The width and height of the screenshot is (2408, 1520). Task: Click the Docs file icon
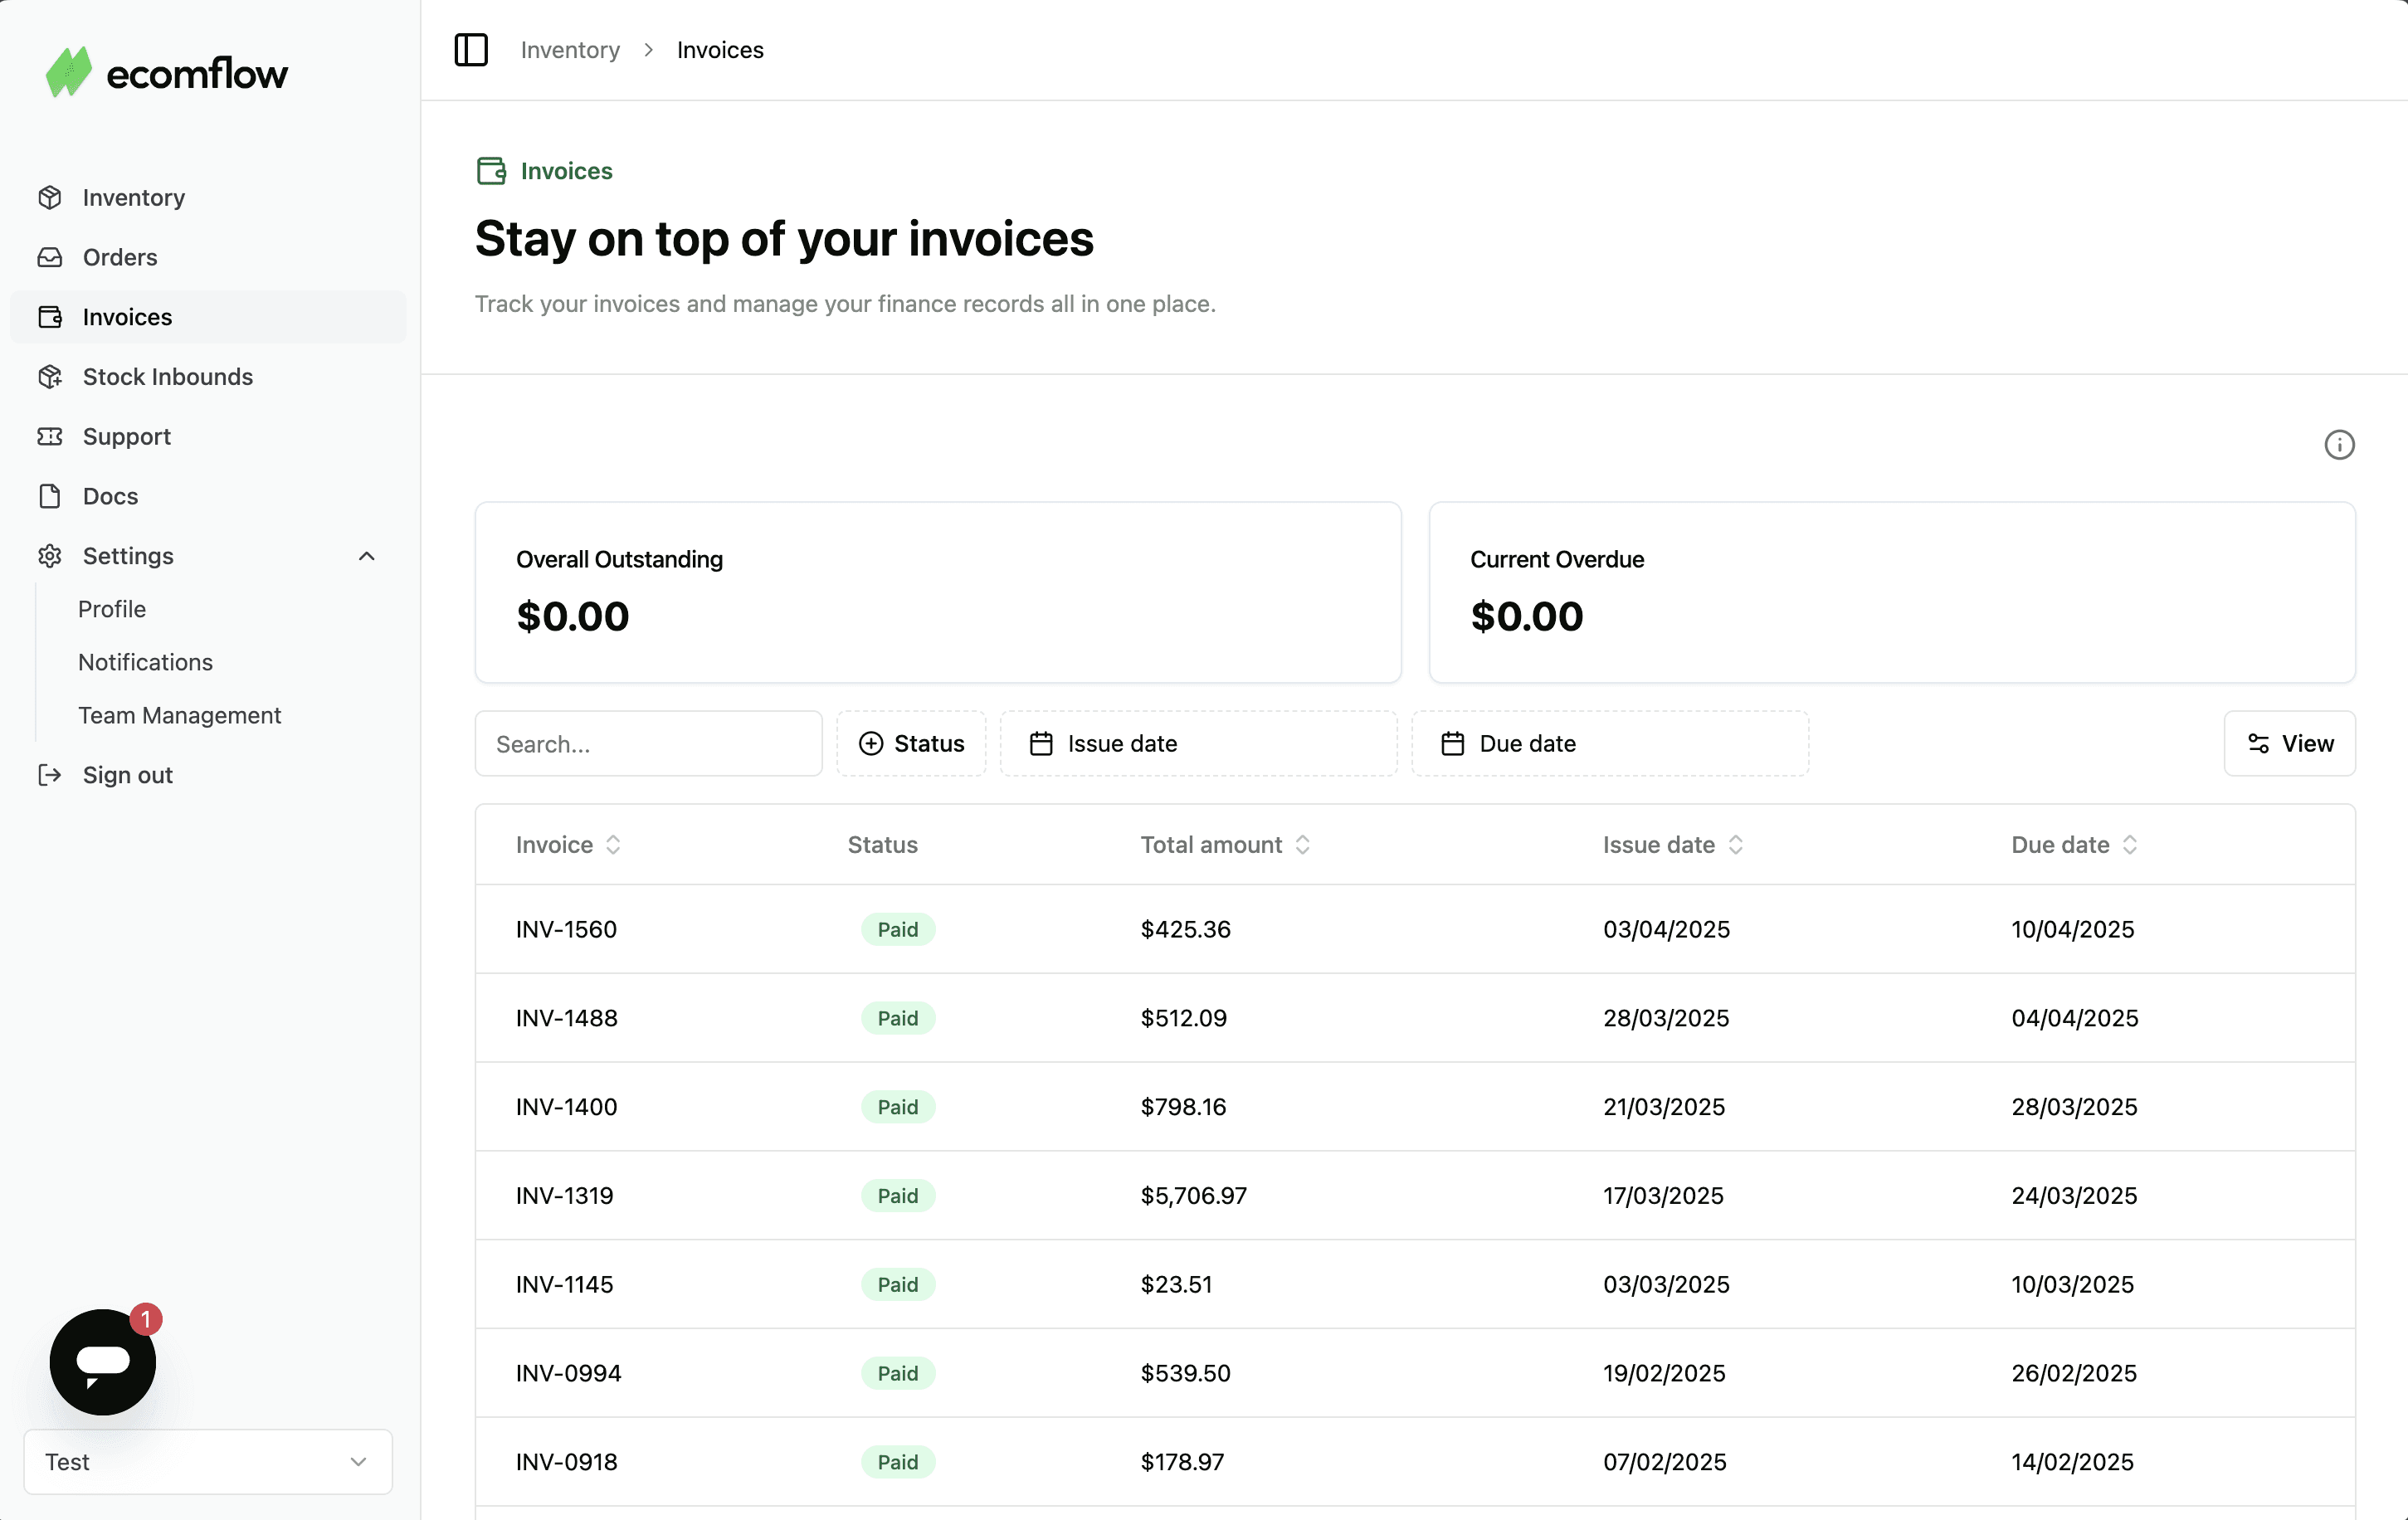click(50, 496)
